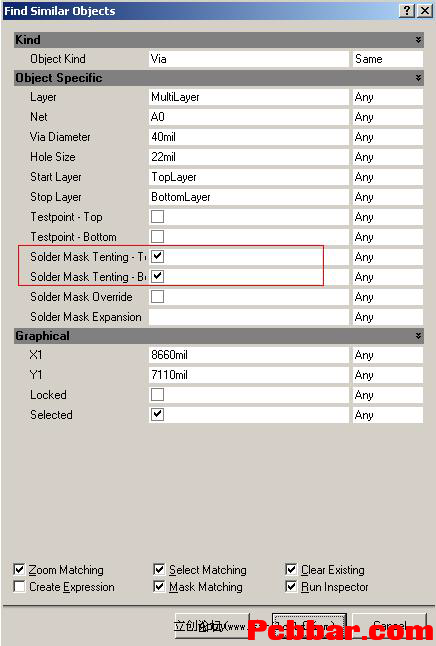Image resolution: width=436 pixels, height=646 pixels.
Task: Enable Create Expression option
Action: click(19, 586)
